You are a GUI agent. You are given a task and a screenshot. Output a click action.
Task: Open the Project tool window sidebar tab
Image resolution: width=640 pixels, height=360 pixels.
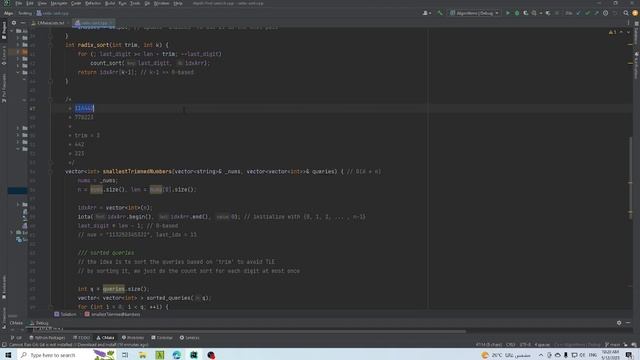[x=4, y=31]
